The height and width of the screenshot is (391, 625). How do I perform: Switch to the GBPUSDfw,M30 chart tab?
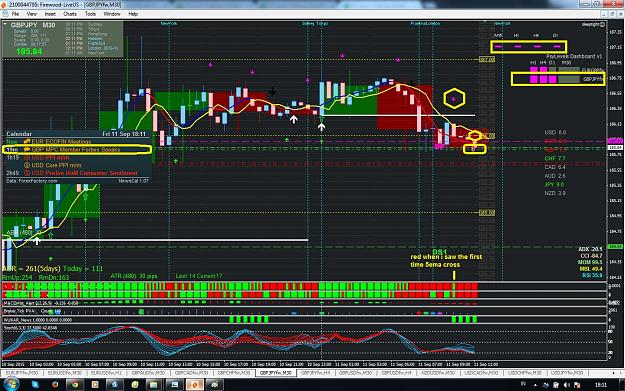355,373
